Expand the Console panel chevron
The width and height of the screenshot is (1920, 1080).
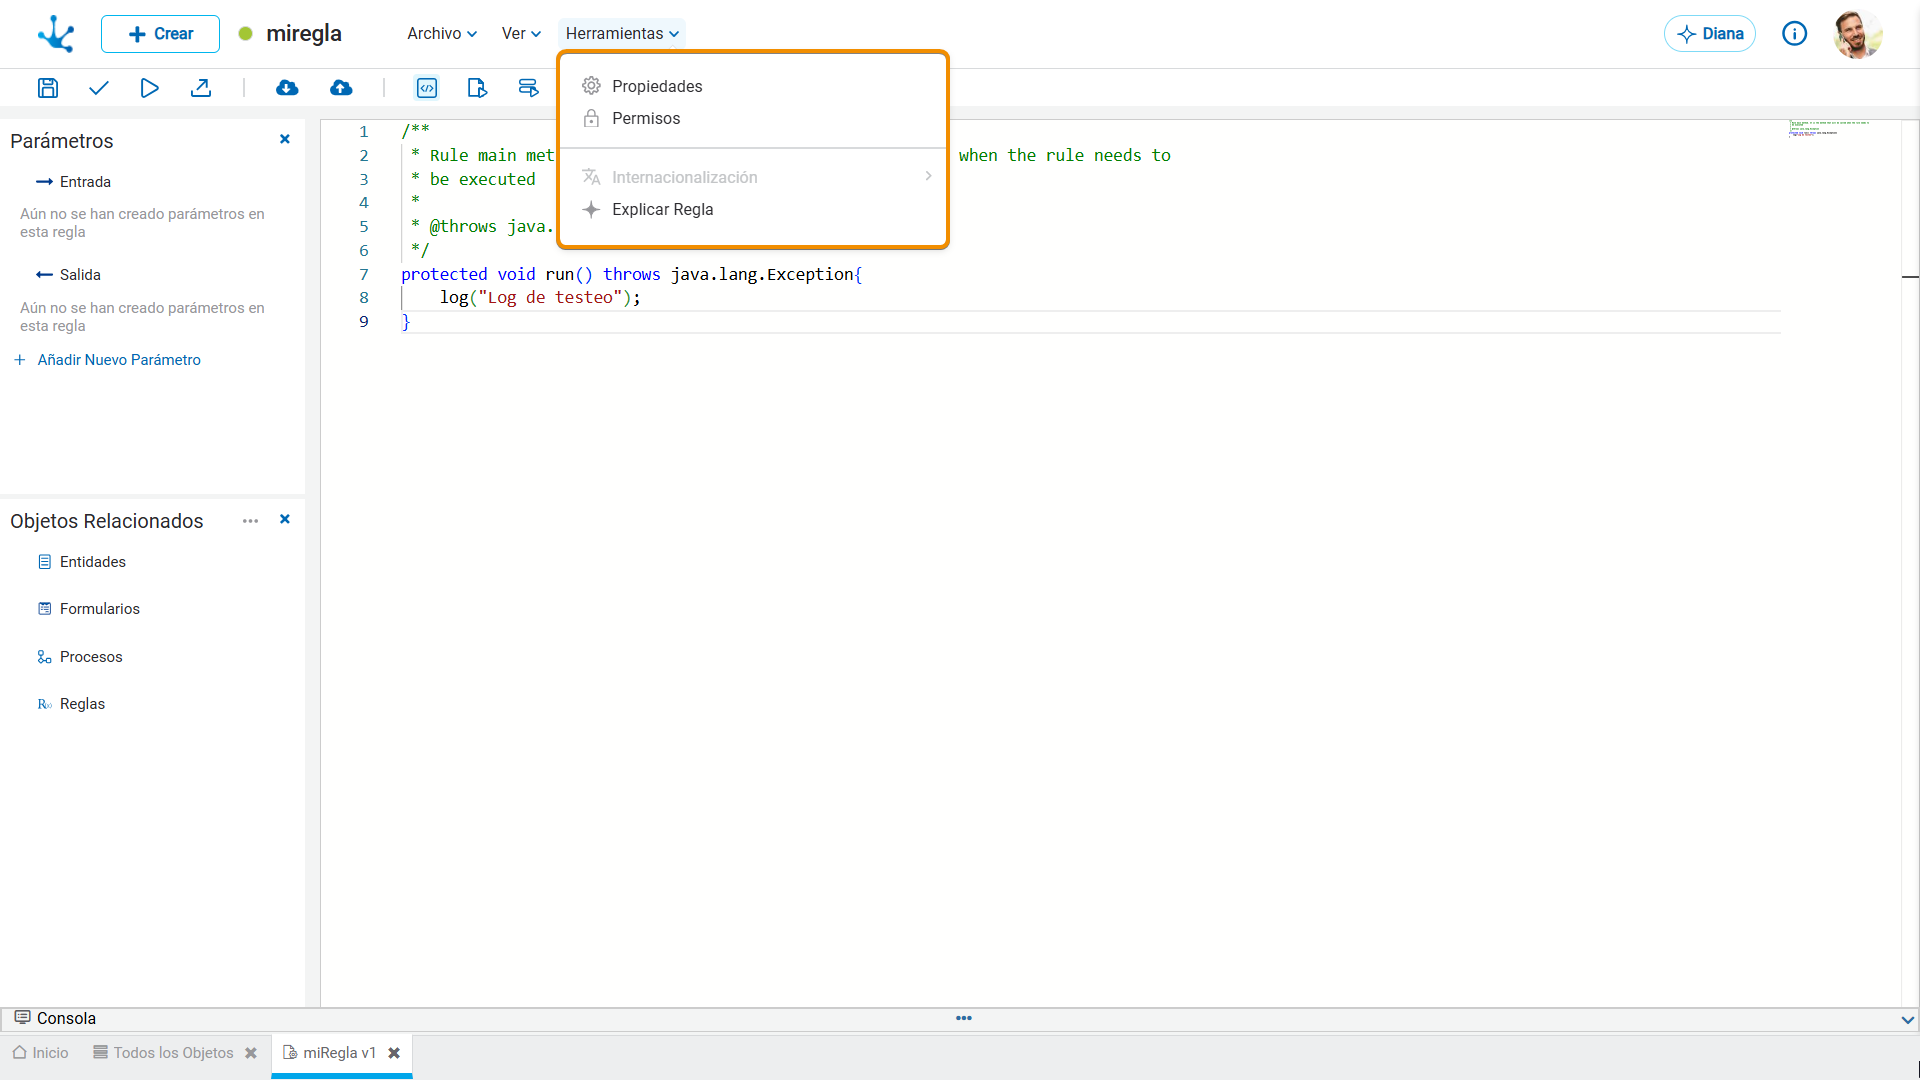click(x=1907, y=1020)
